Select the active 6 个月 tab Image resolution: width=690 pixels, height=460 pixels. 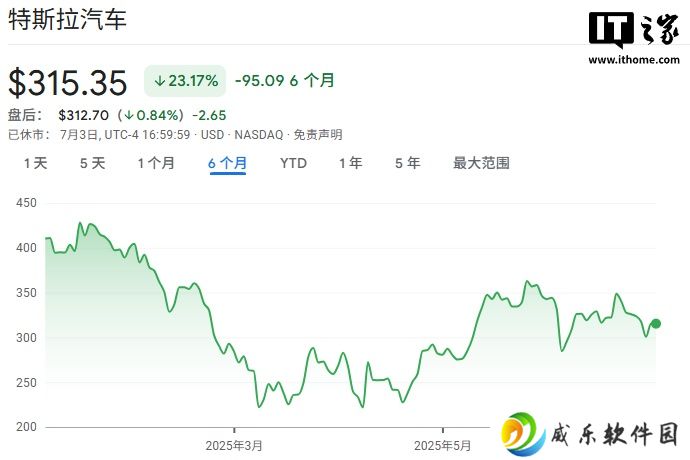pos(228,163)
